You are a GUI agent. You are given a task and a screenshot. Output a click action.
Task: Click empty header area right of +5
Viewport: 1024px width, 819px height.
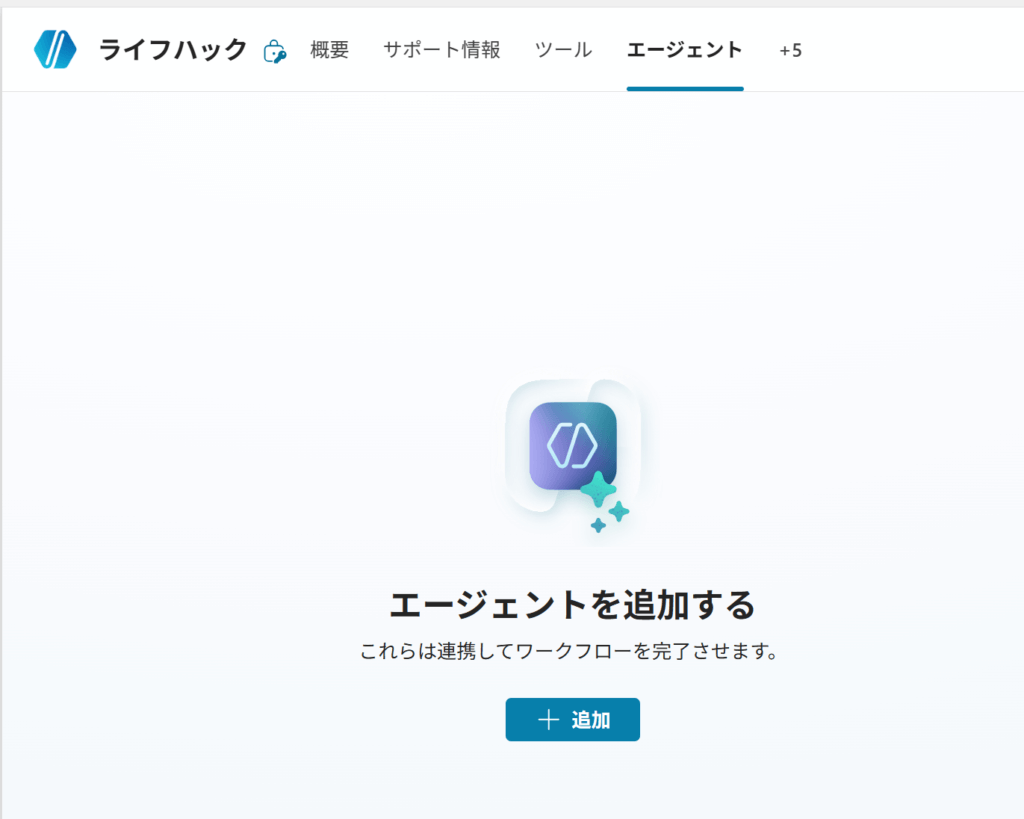click(x=910, y=50)
